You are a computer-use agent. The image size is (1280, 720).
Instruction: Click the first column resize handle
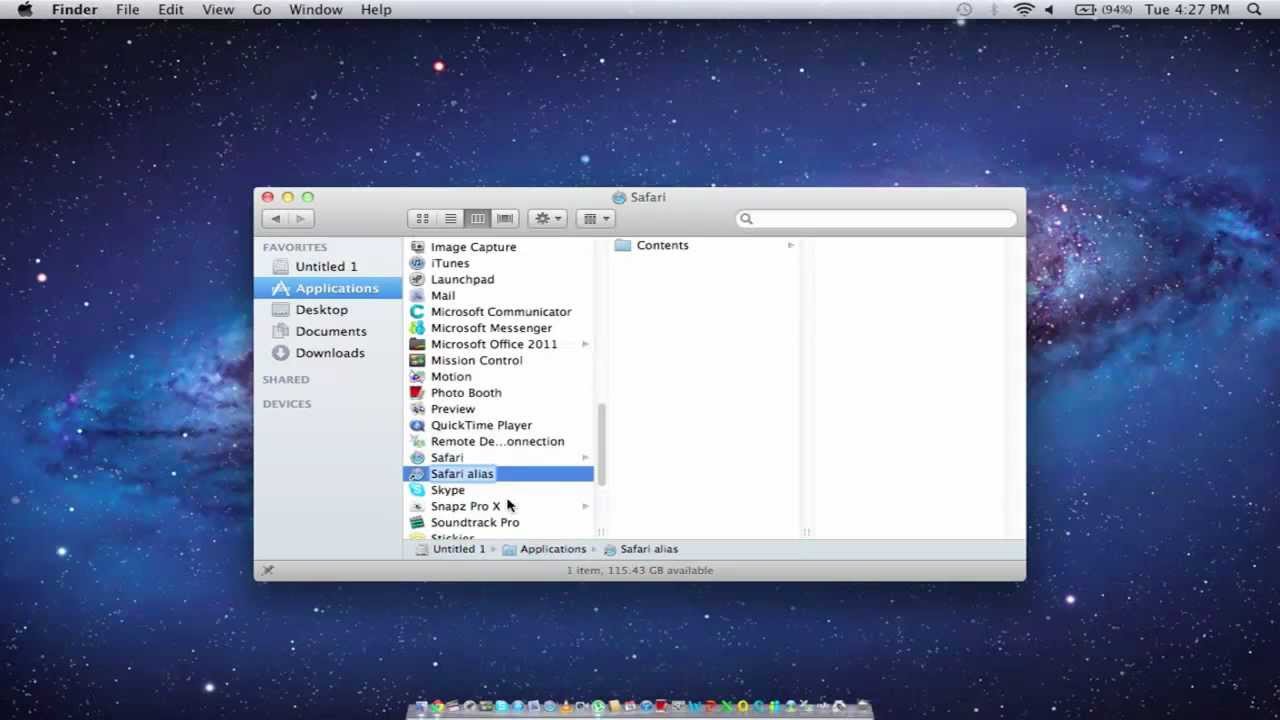click(601, 532)
